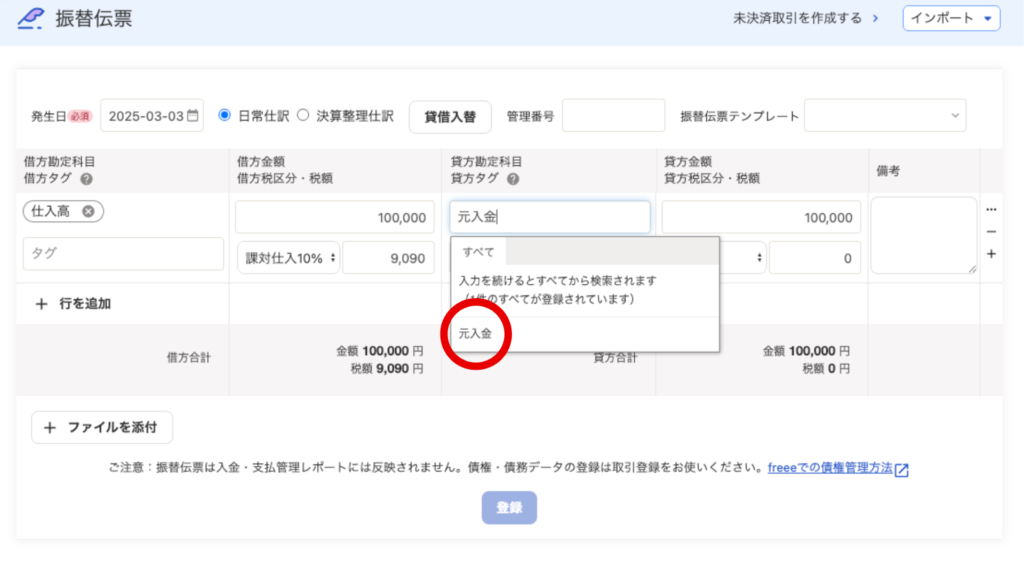1024x576 pixels.
Task: Insert a row with the plus icon
Action: pos(991,254)
